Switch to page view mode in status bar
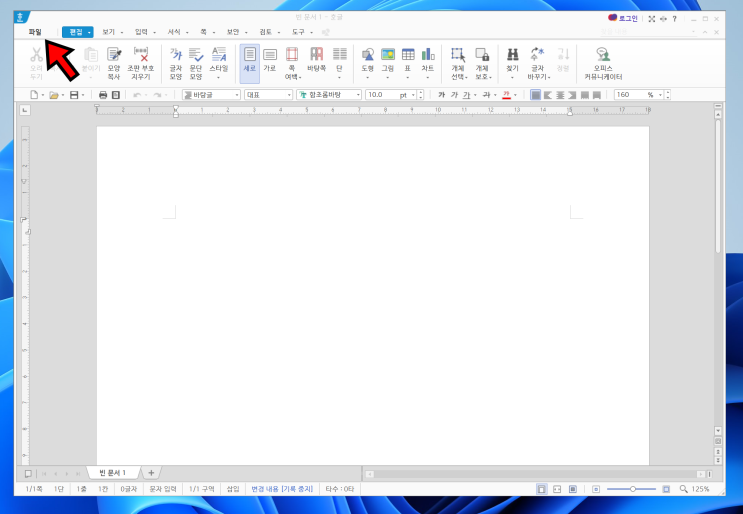The width and height of the screenshot is (743, 514). (x=542, y=488)
